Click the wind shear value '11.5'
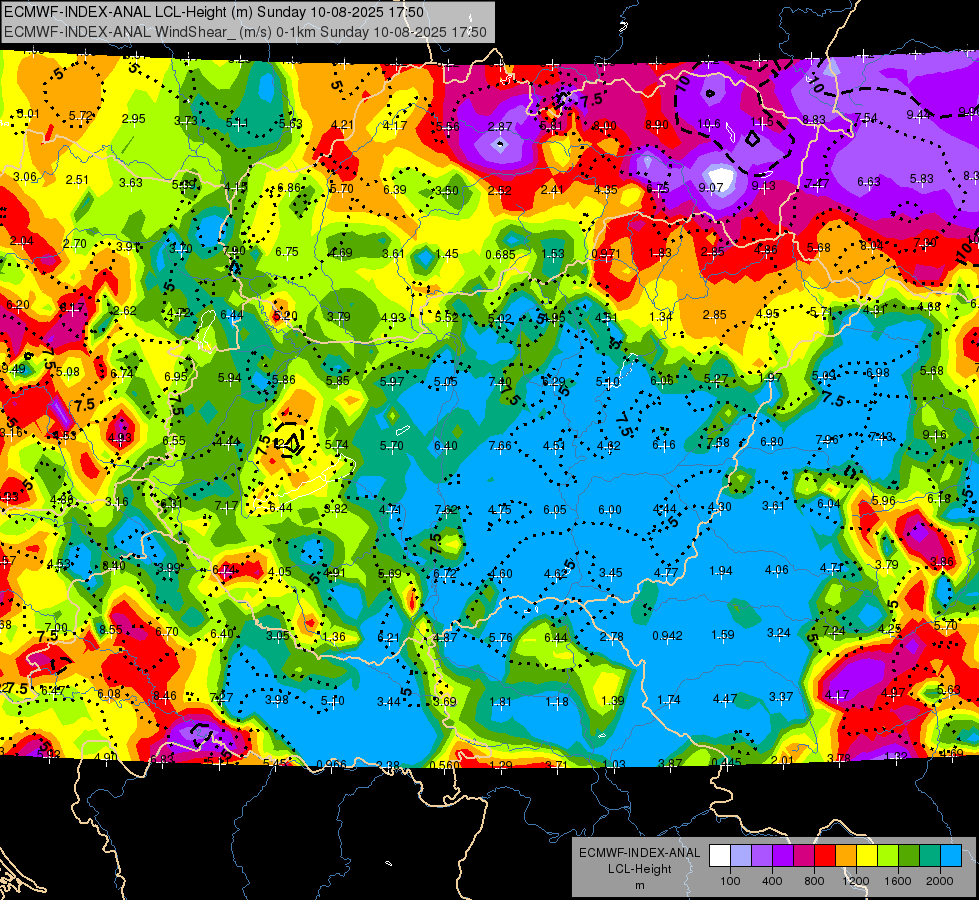Viewport: 979px width, 900px height. pos(762,122)
